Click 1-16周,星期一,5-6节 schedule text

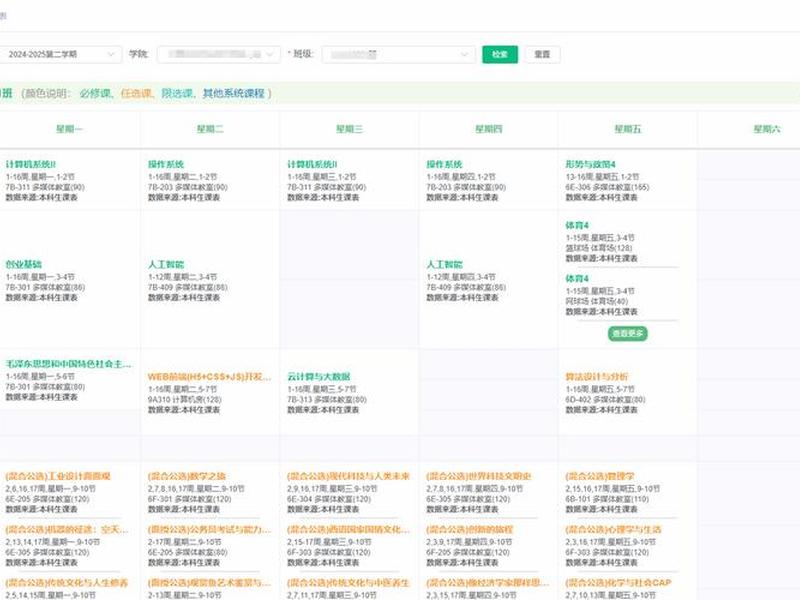pyautogui.click(x=40, y=377)
